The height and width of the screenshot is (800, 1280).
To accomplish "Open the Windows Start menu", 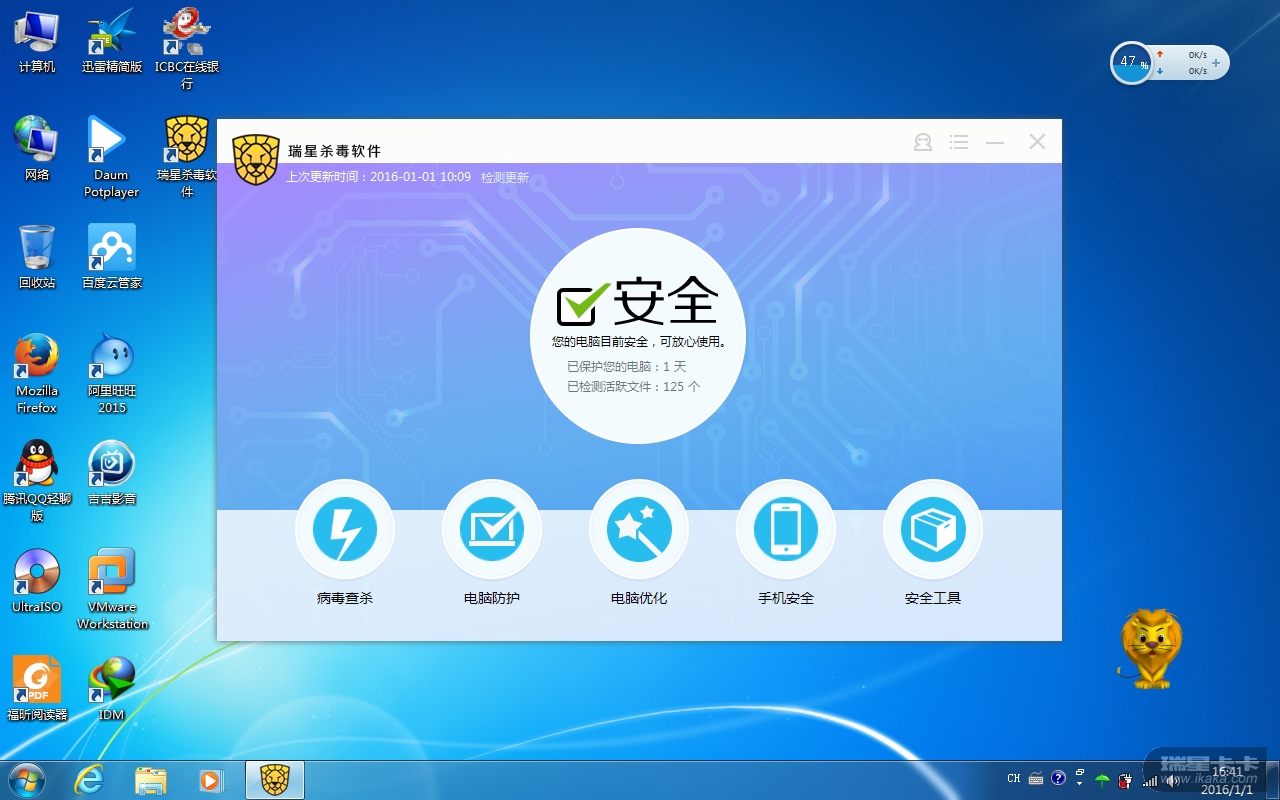I will point(26,780).
